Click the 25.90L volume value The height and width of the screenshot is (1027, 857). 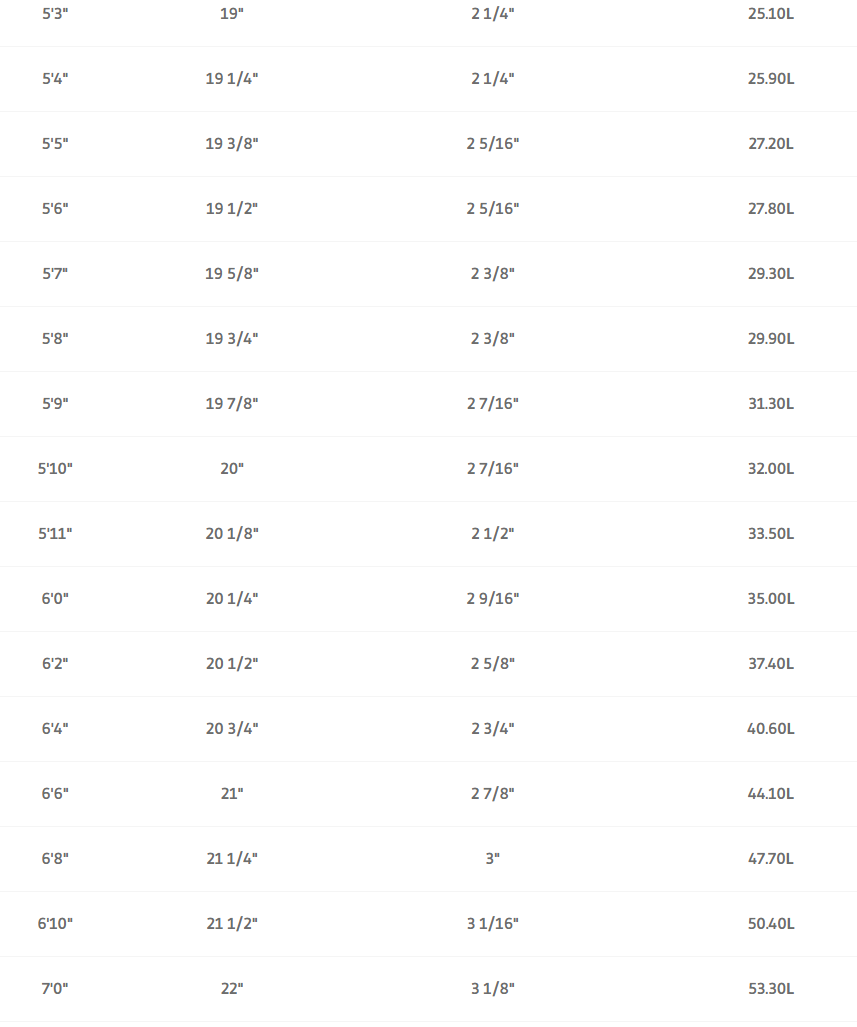[771, 79]
